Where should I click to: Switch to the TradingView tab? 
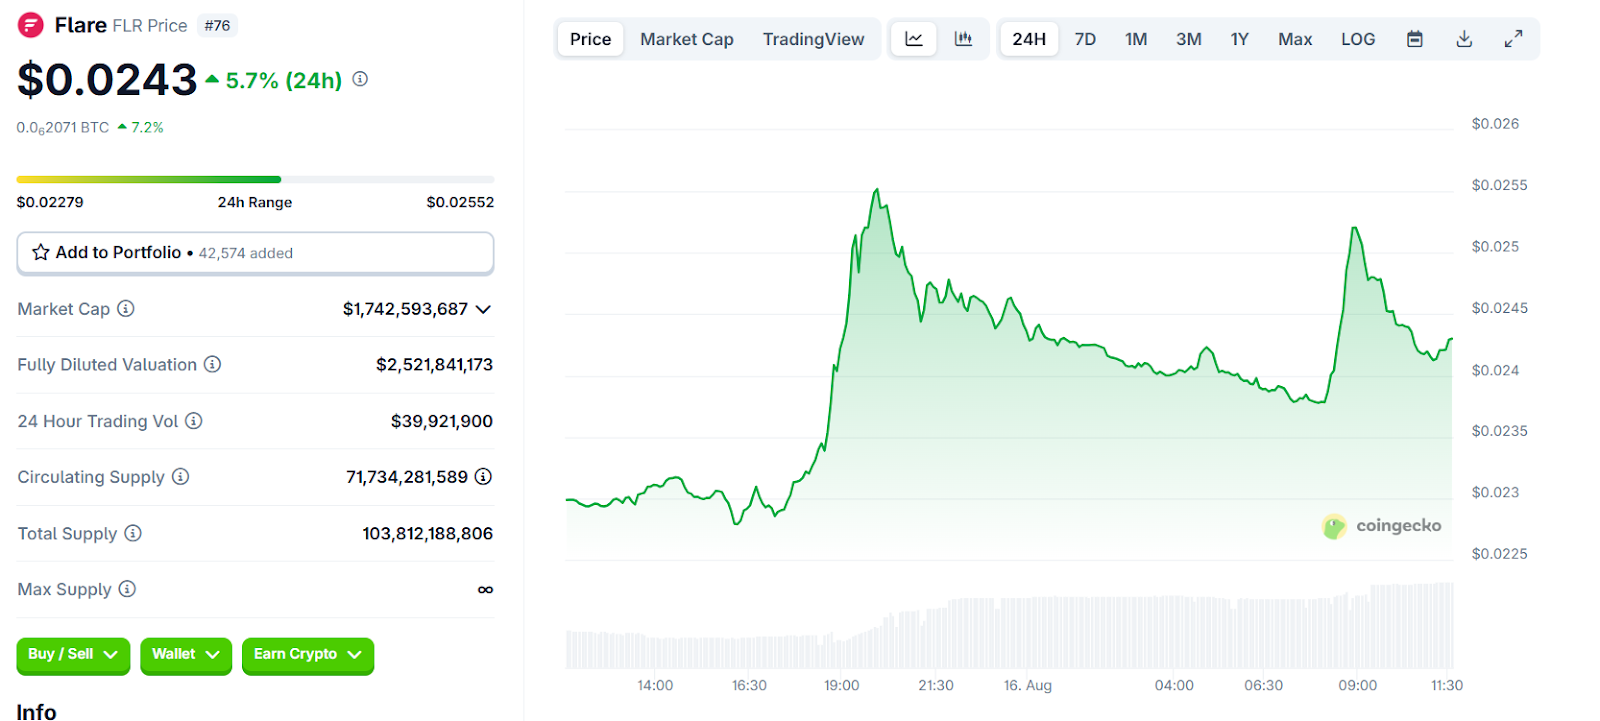(813, 39)
